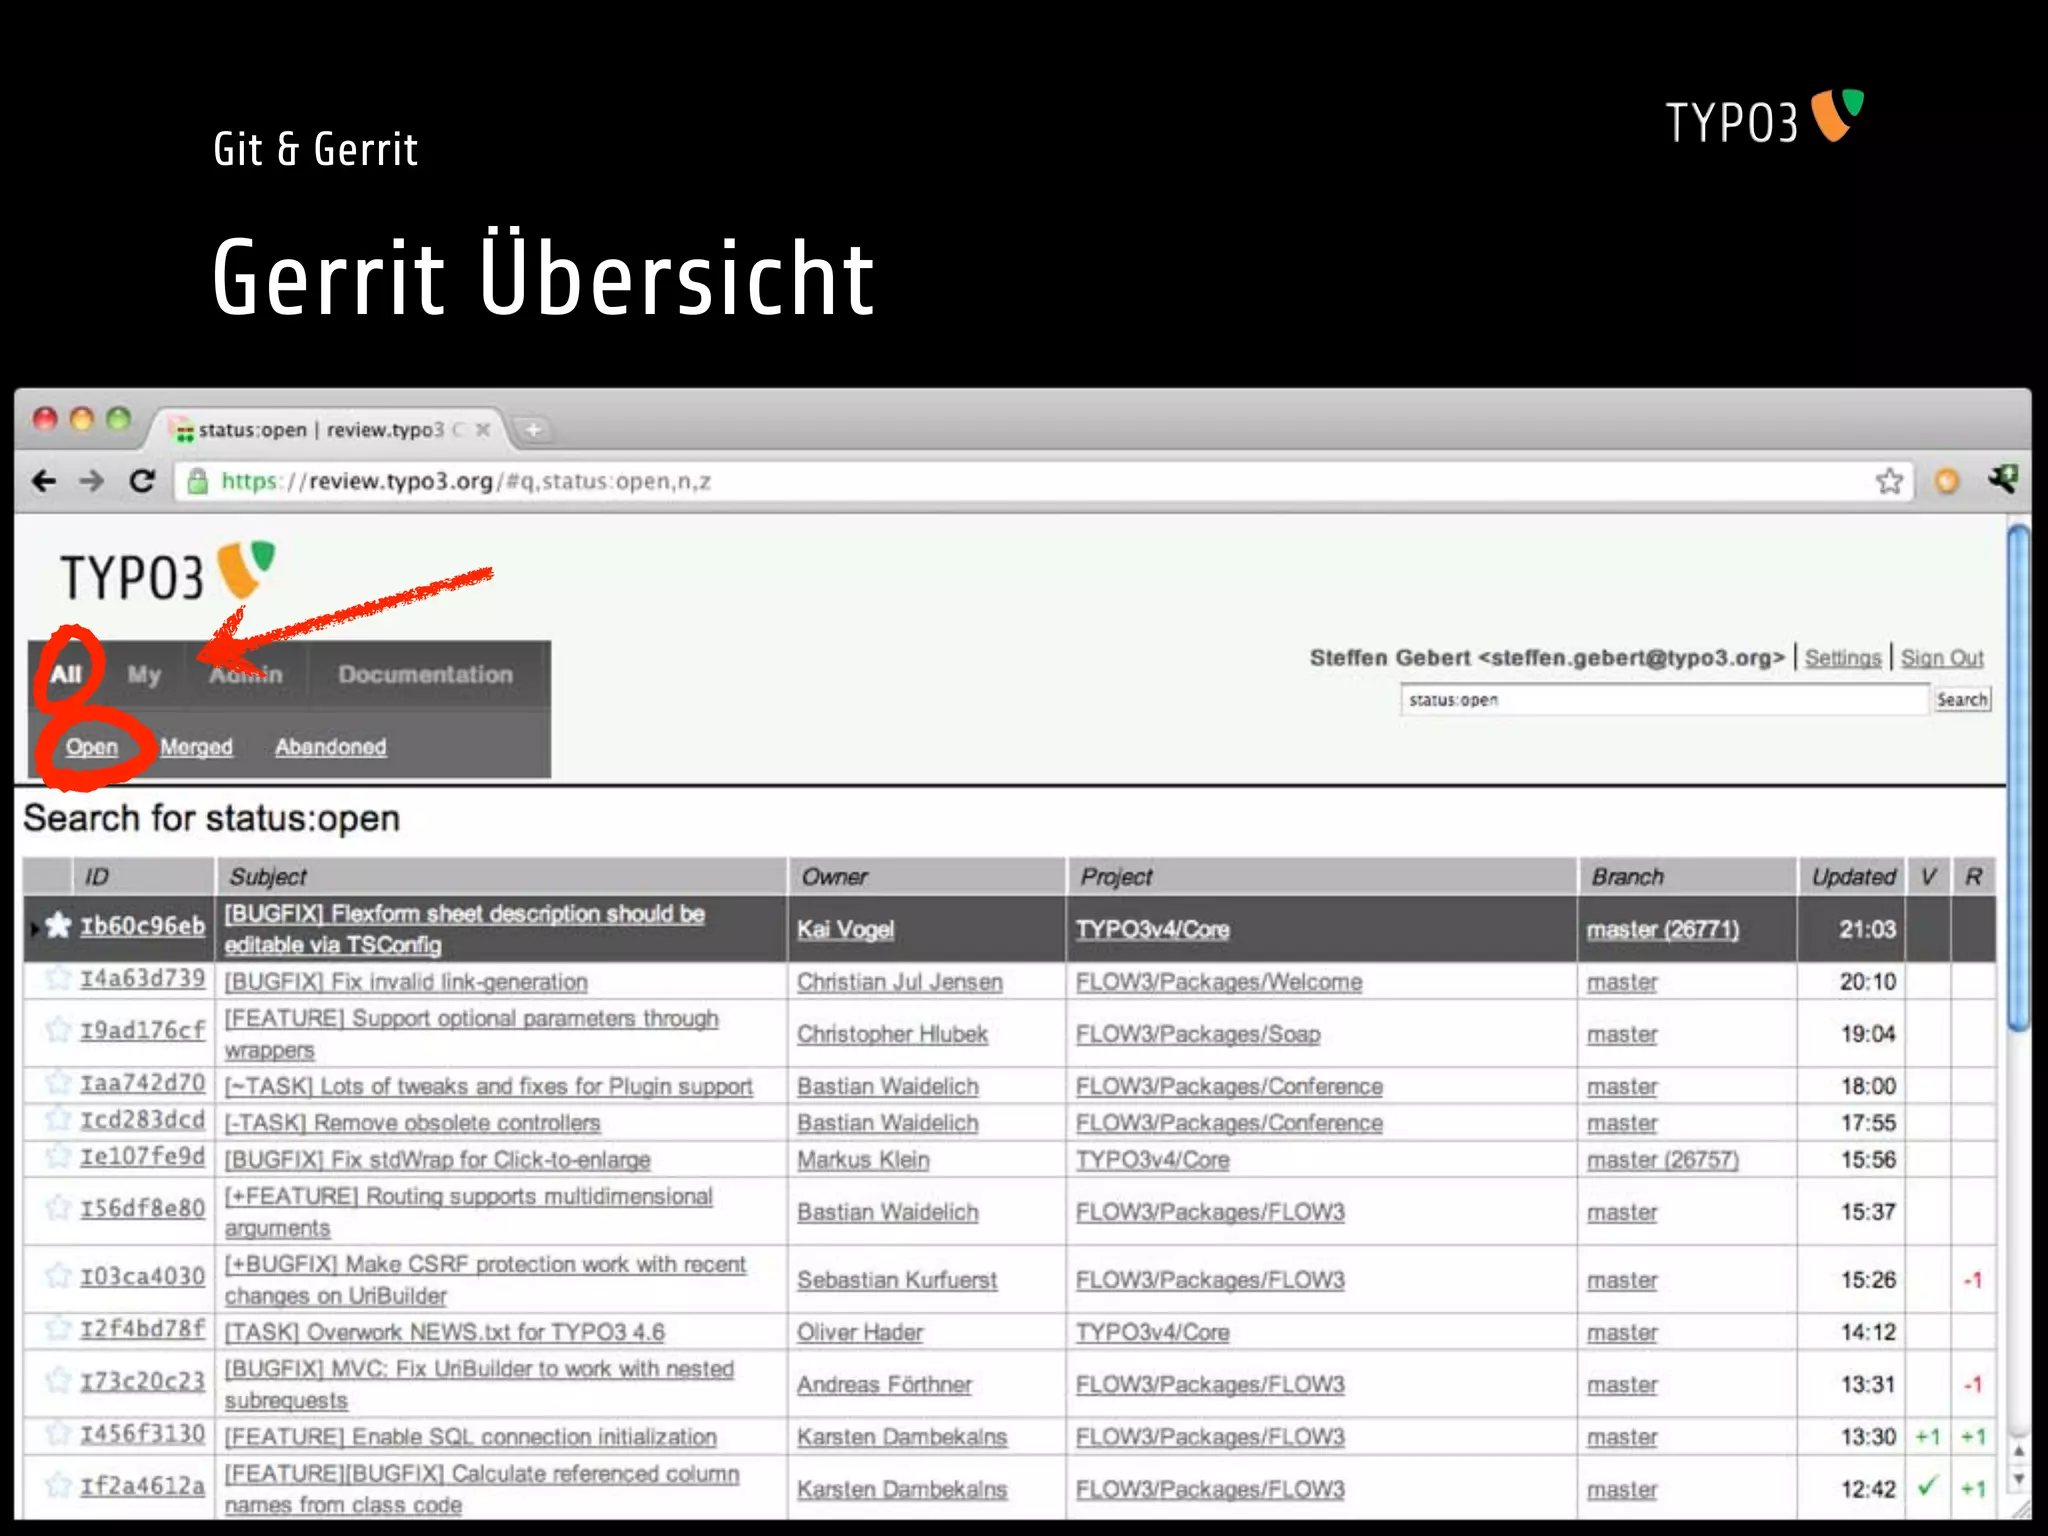This screenshot has width=2048, height=1536.
Task: Star change I56df8e80
Action: pyautogui.click(x=59, y=1208)
